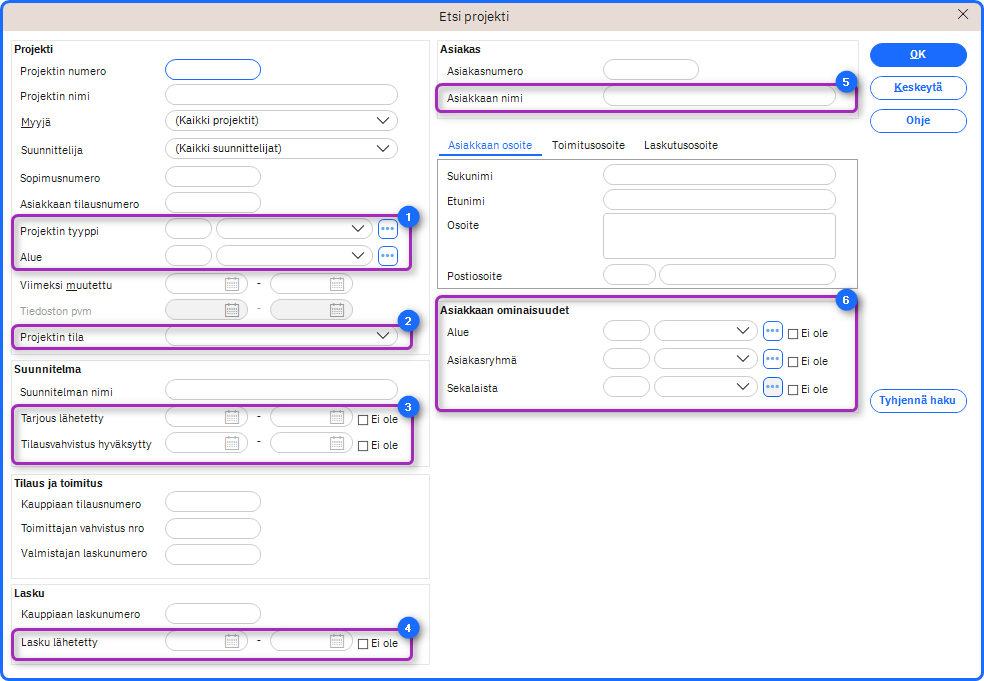This screenshot has width=984, height=681.
Task: Focus the Kauppiaan tilausnumero field
Action: [213, 502]
